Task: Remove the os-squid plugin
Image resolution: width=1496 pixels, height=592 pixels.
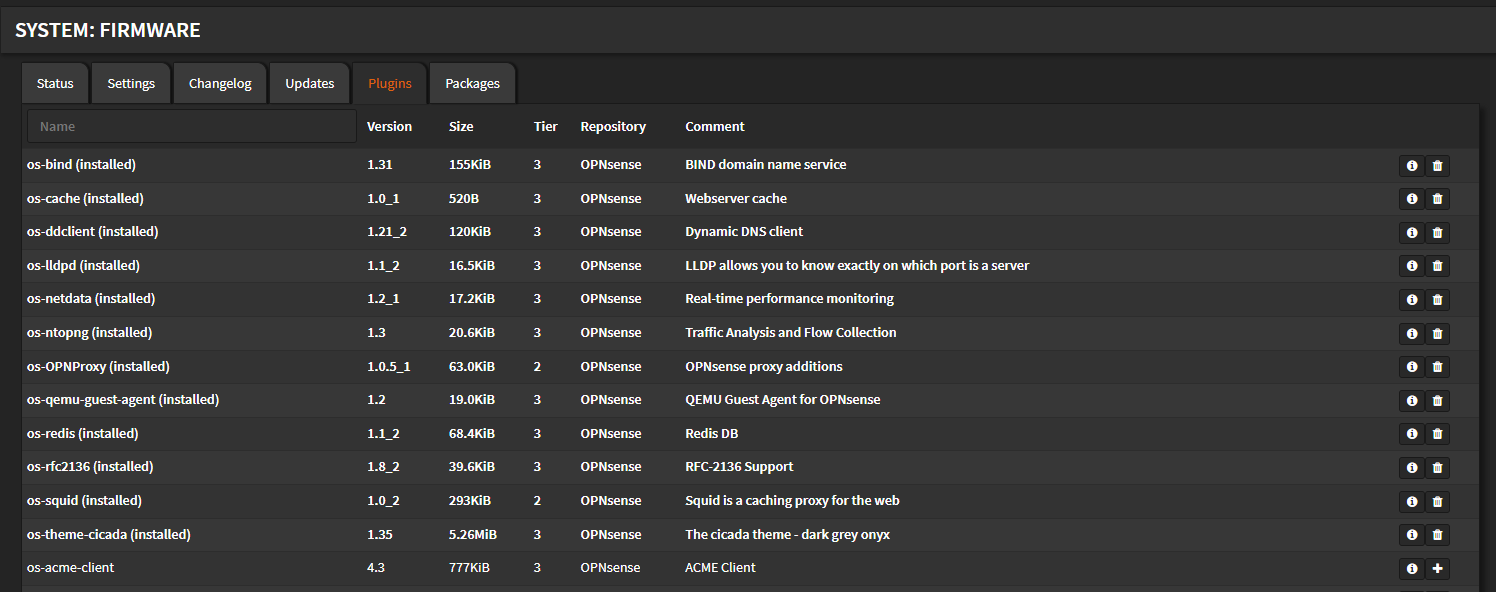Action: click(1437, 502)
